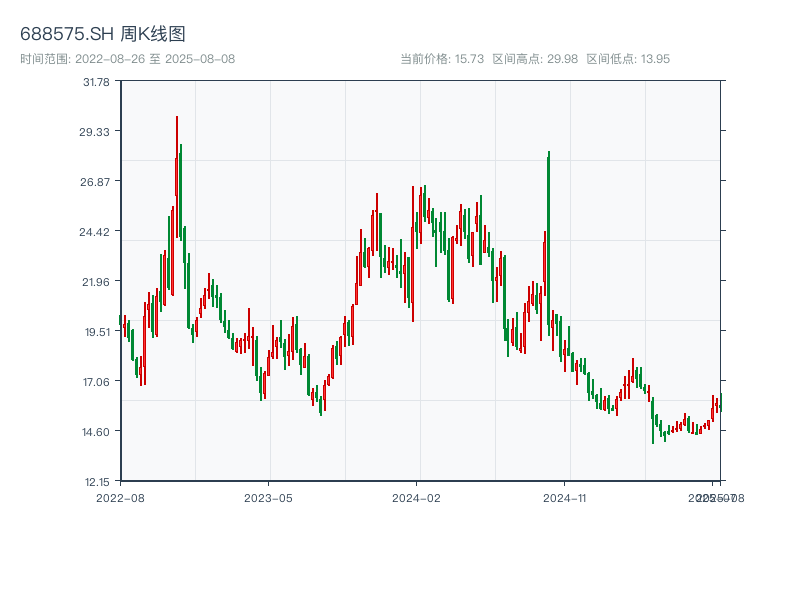Image resolution: width=800 pixels, height=600 pixels.
Task: Click the chart title 688575.SH 周K线图
Action: coord(103,34)
